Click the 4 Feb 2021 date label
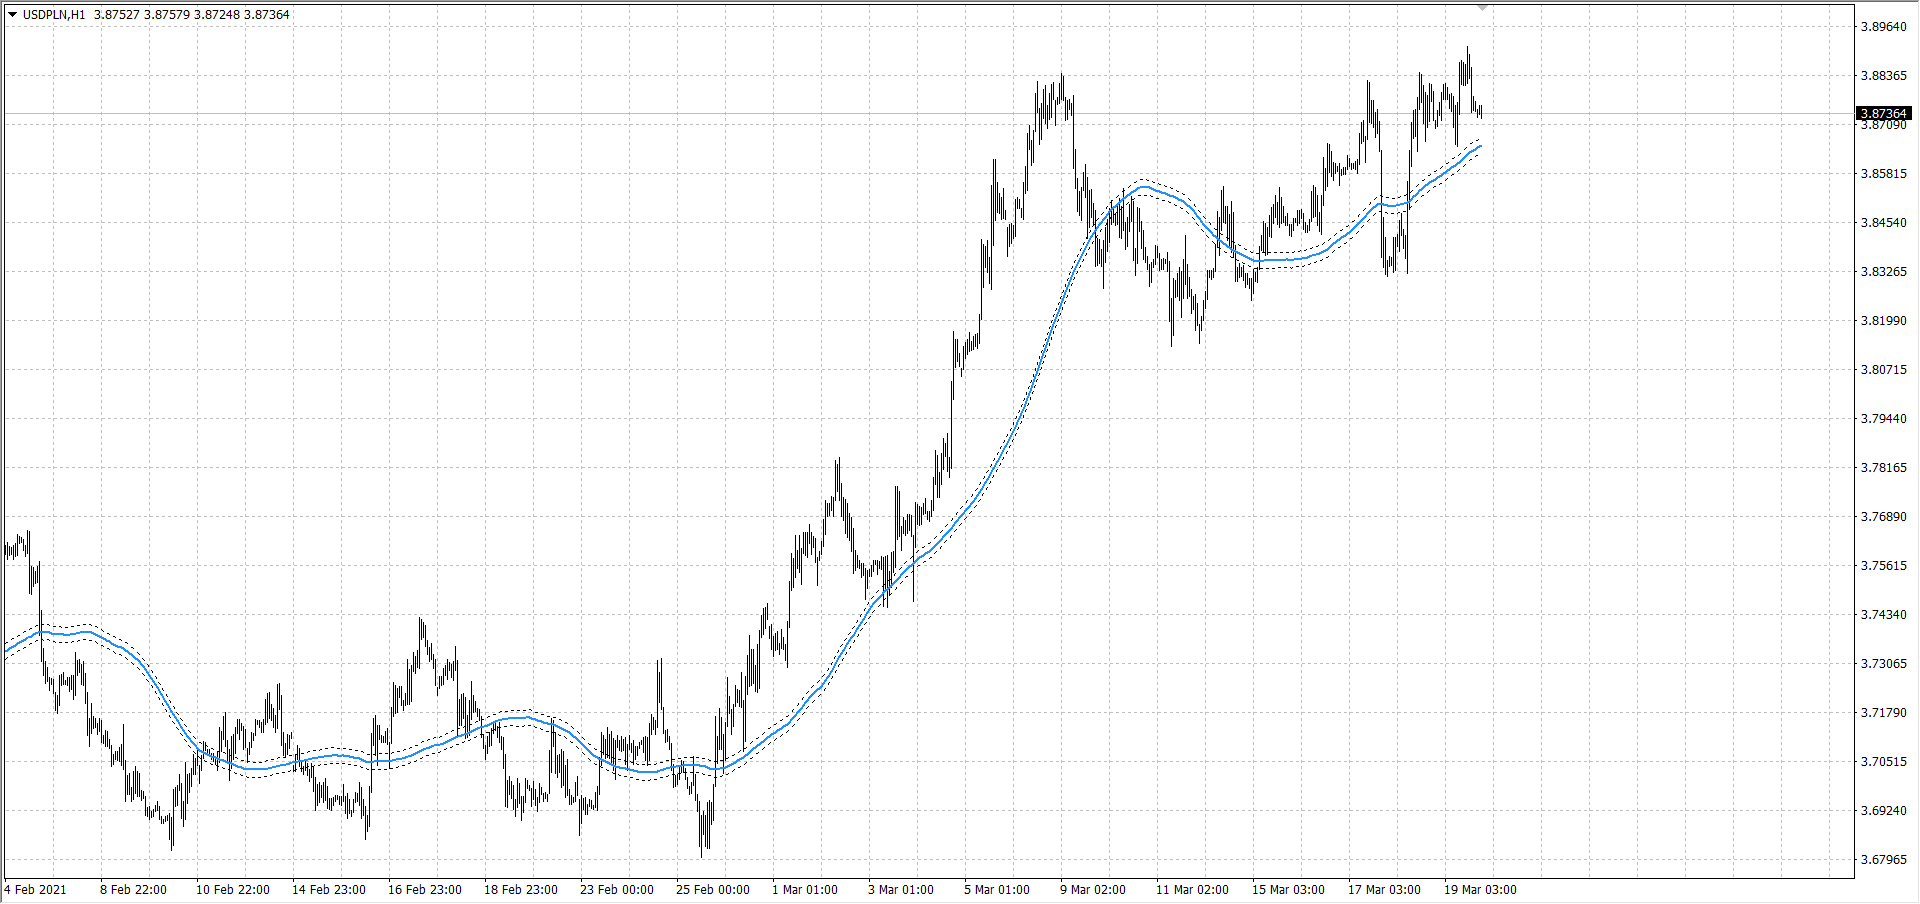Screen dimensions: 1920x904 [36, 890]
